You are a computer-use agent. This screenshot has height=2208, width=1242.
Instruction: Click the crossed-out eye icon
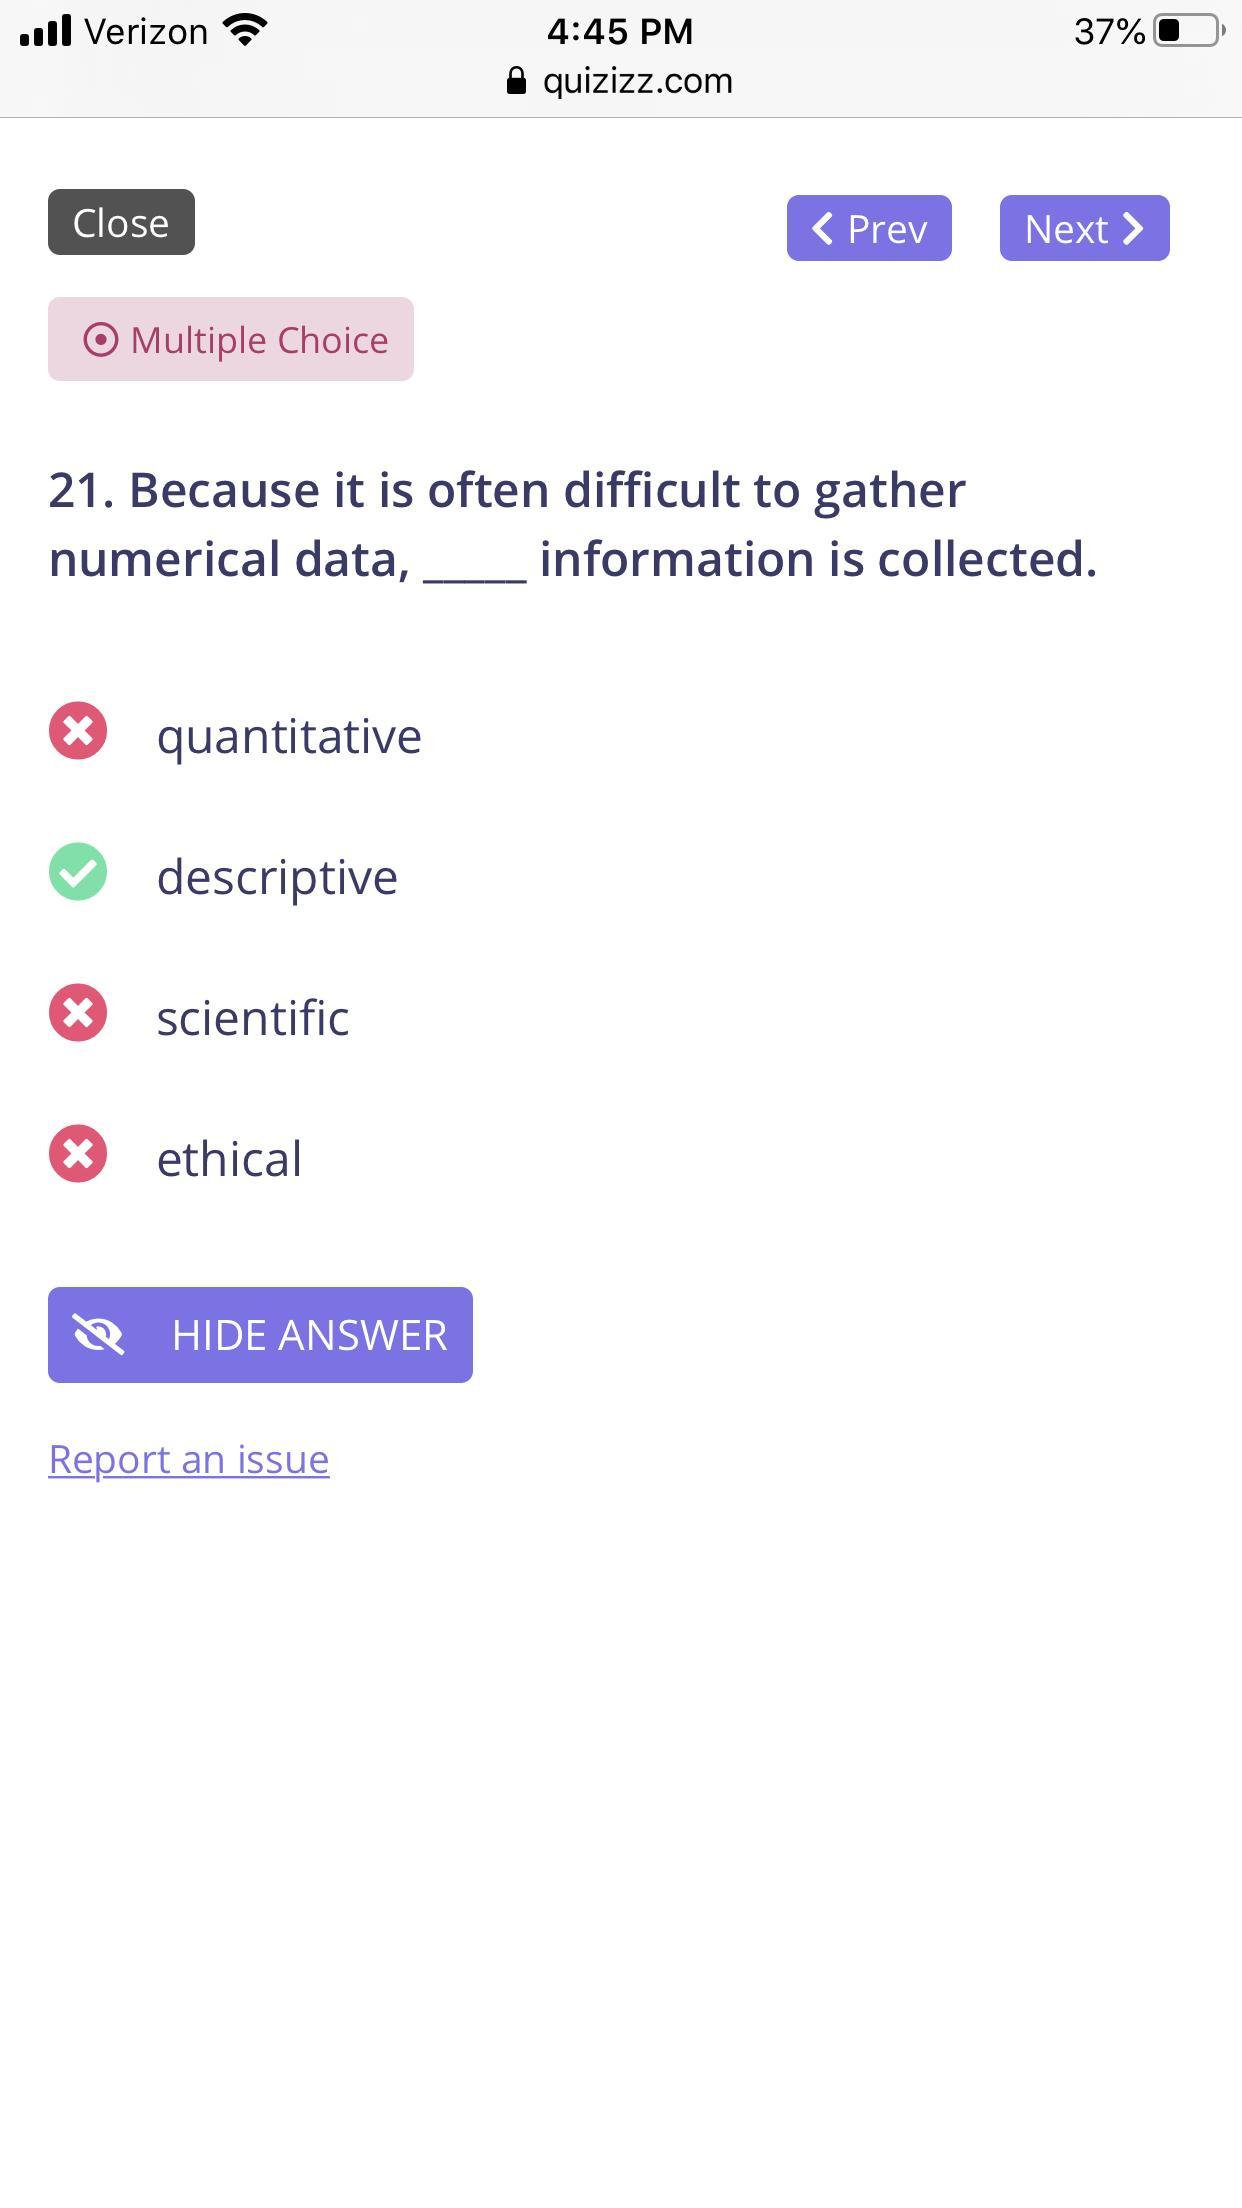[98, 1335]
